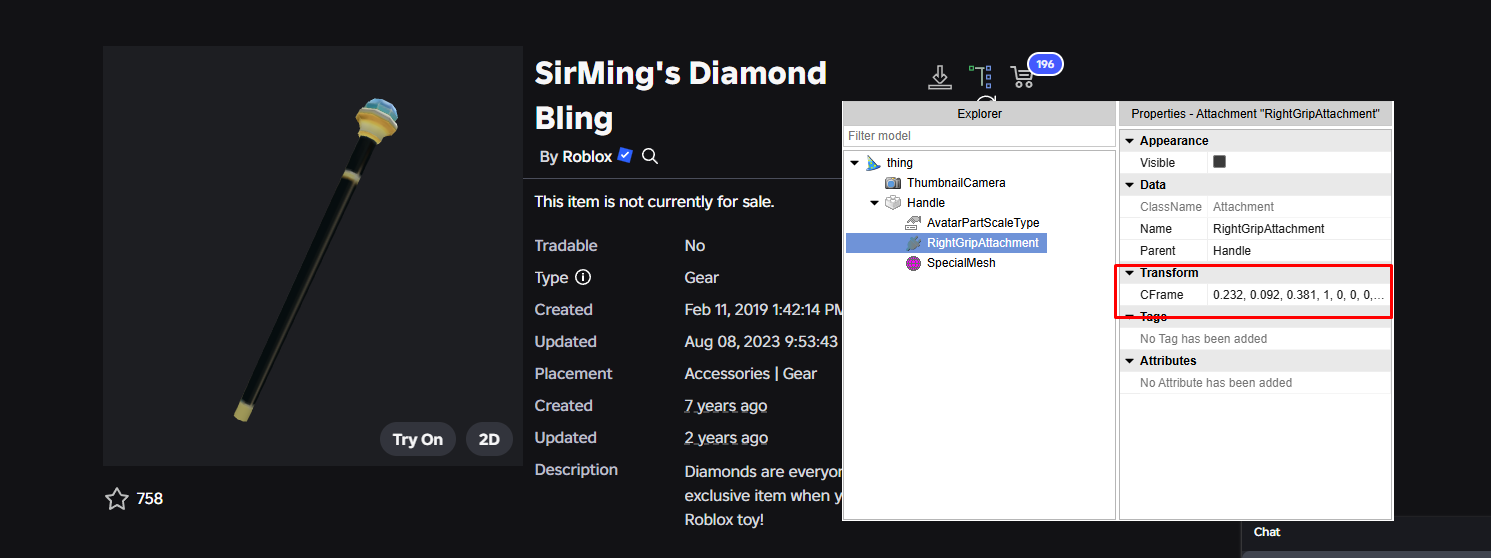Collapse the thing tree node arrow
This screenshot has height=558, width=1491.
click(x=854, y=163)
